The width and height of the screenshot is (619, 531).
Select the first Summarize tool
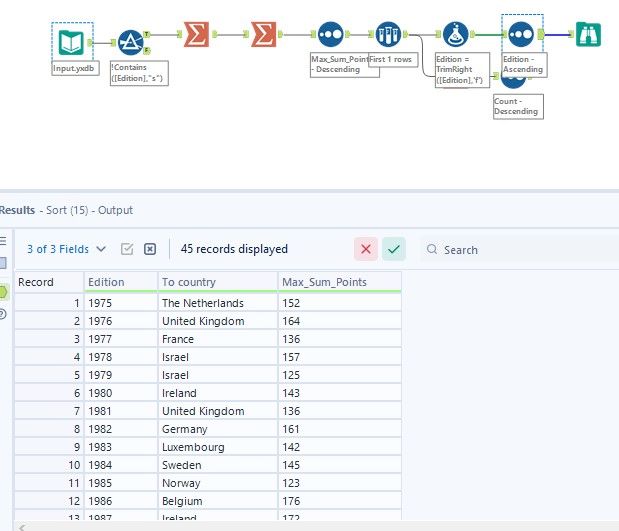[196, 34]
